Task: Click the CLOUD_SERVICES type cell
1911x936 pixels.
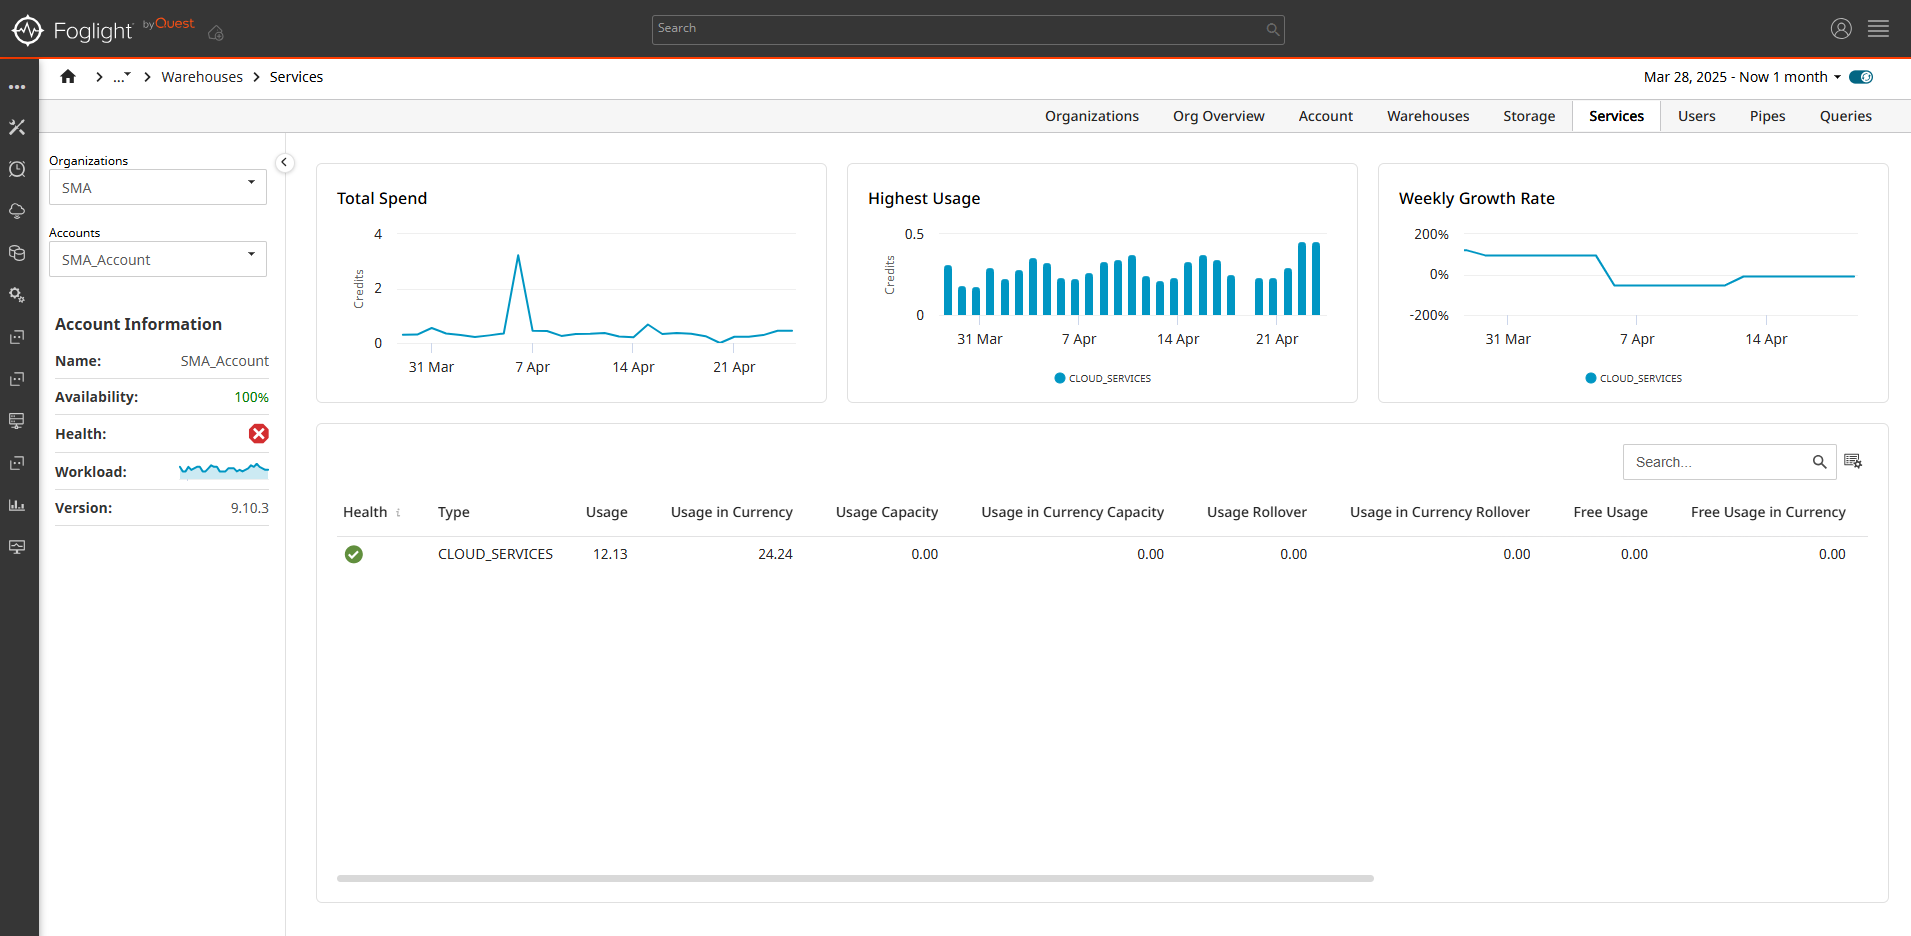Action: tap(495, 554)
